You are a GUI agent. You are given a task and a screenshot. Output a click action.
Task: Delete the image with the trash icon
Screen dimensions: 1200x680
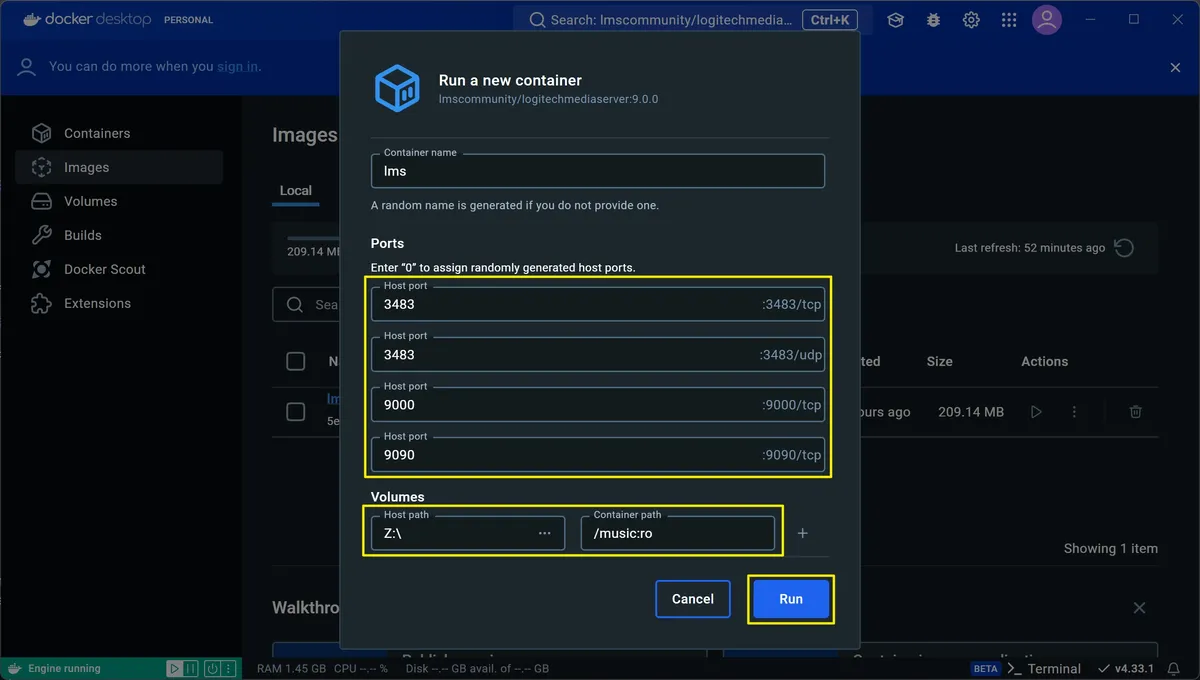point(1136,411)
